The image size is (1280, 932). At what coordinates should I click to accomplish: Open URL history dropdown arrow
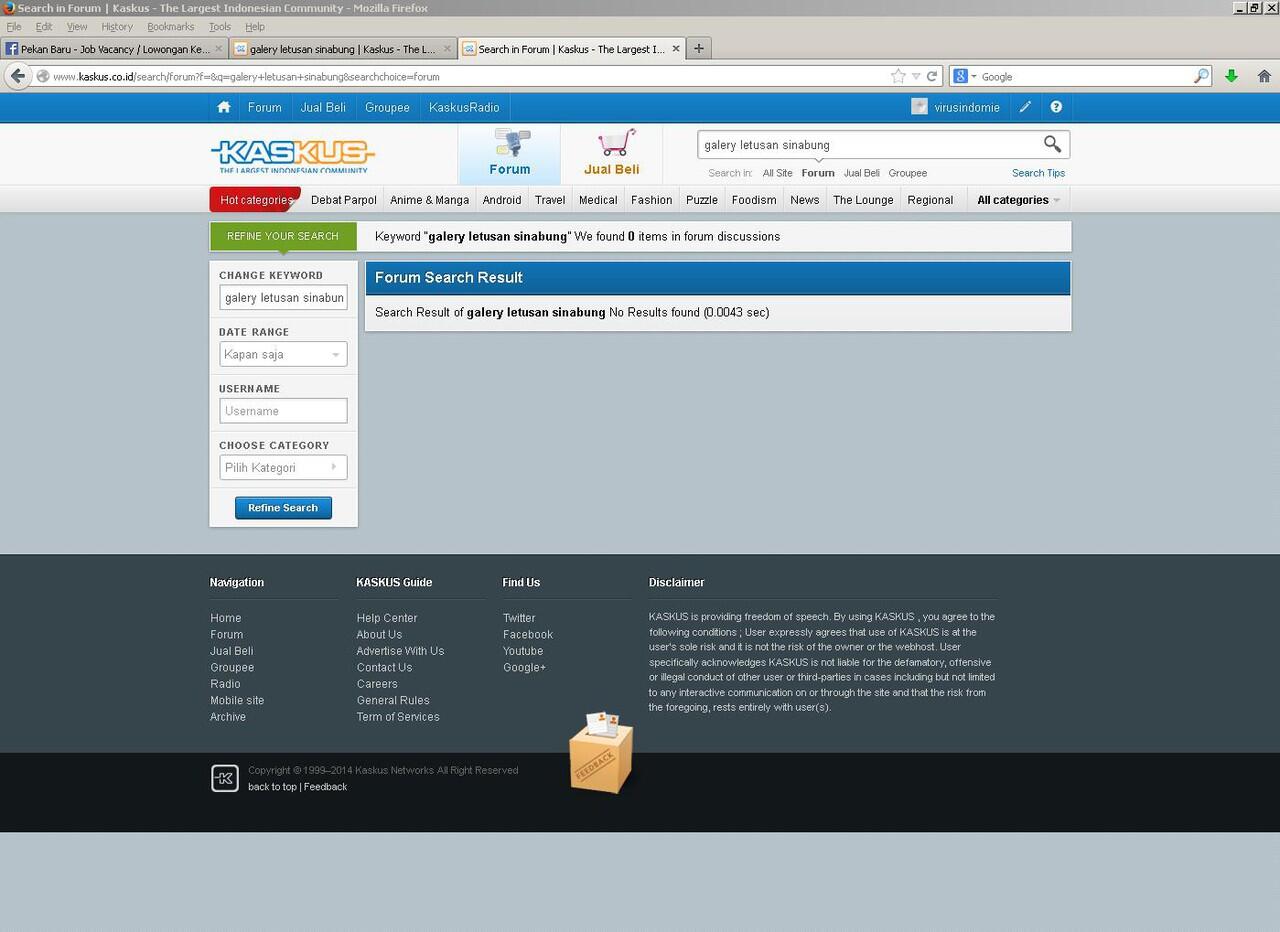[915, 76]
